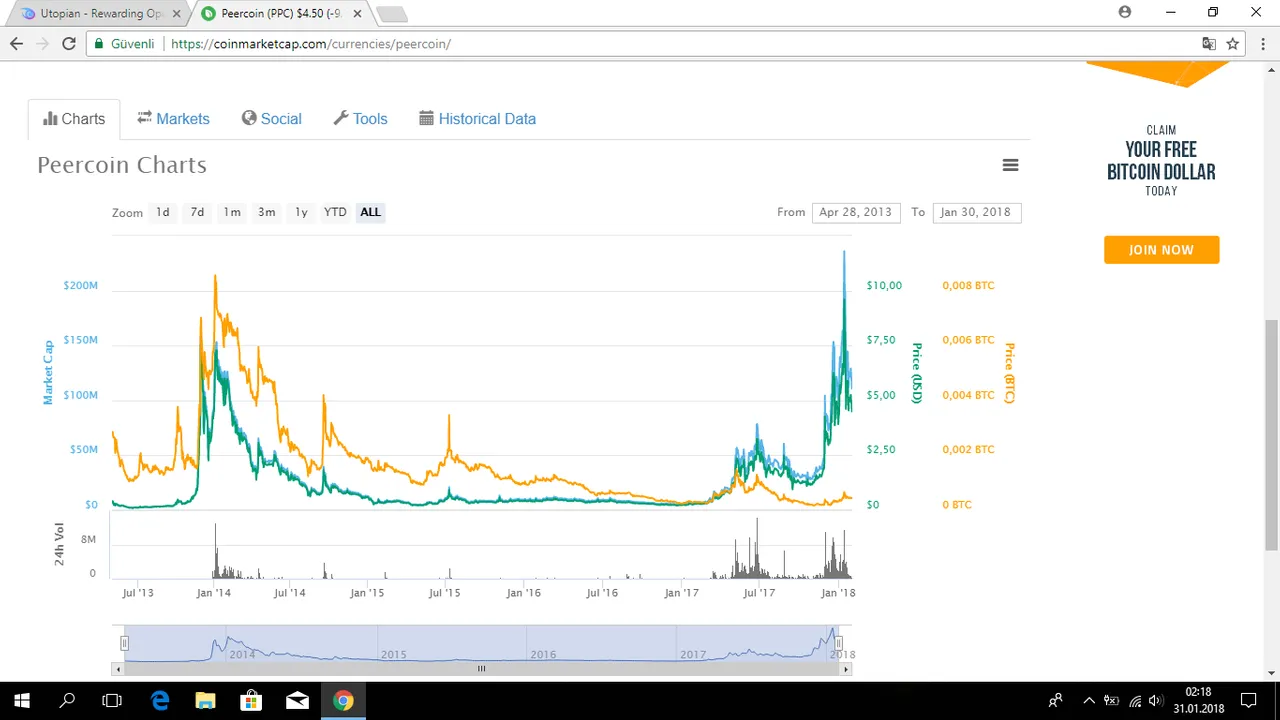Grab the right navigator range handle

click(839, 643)
